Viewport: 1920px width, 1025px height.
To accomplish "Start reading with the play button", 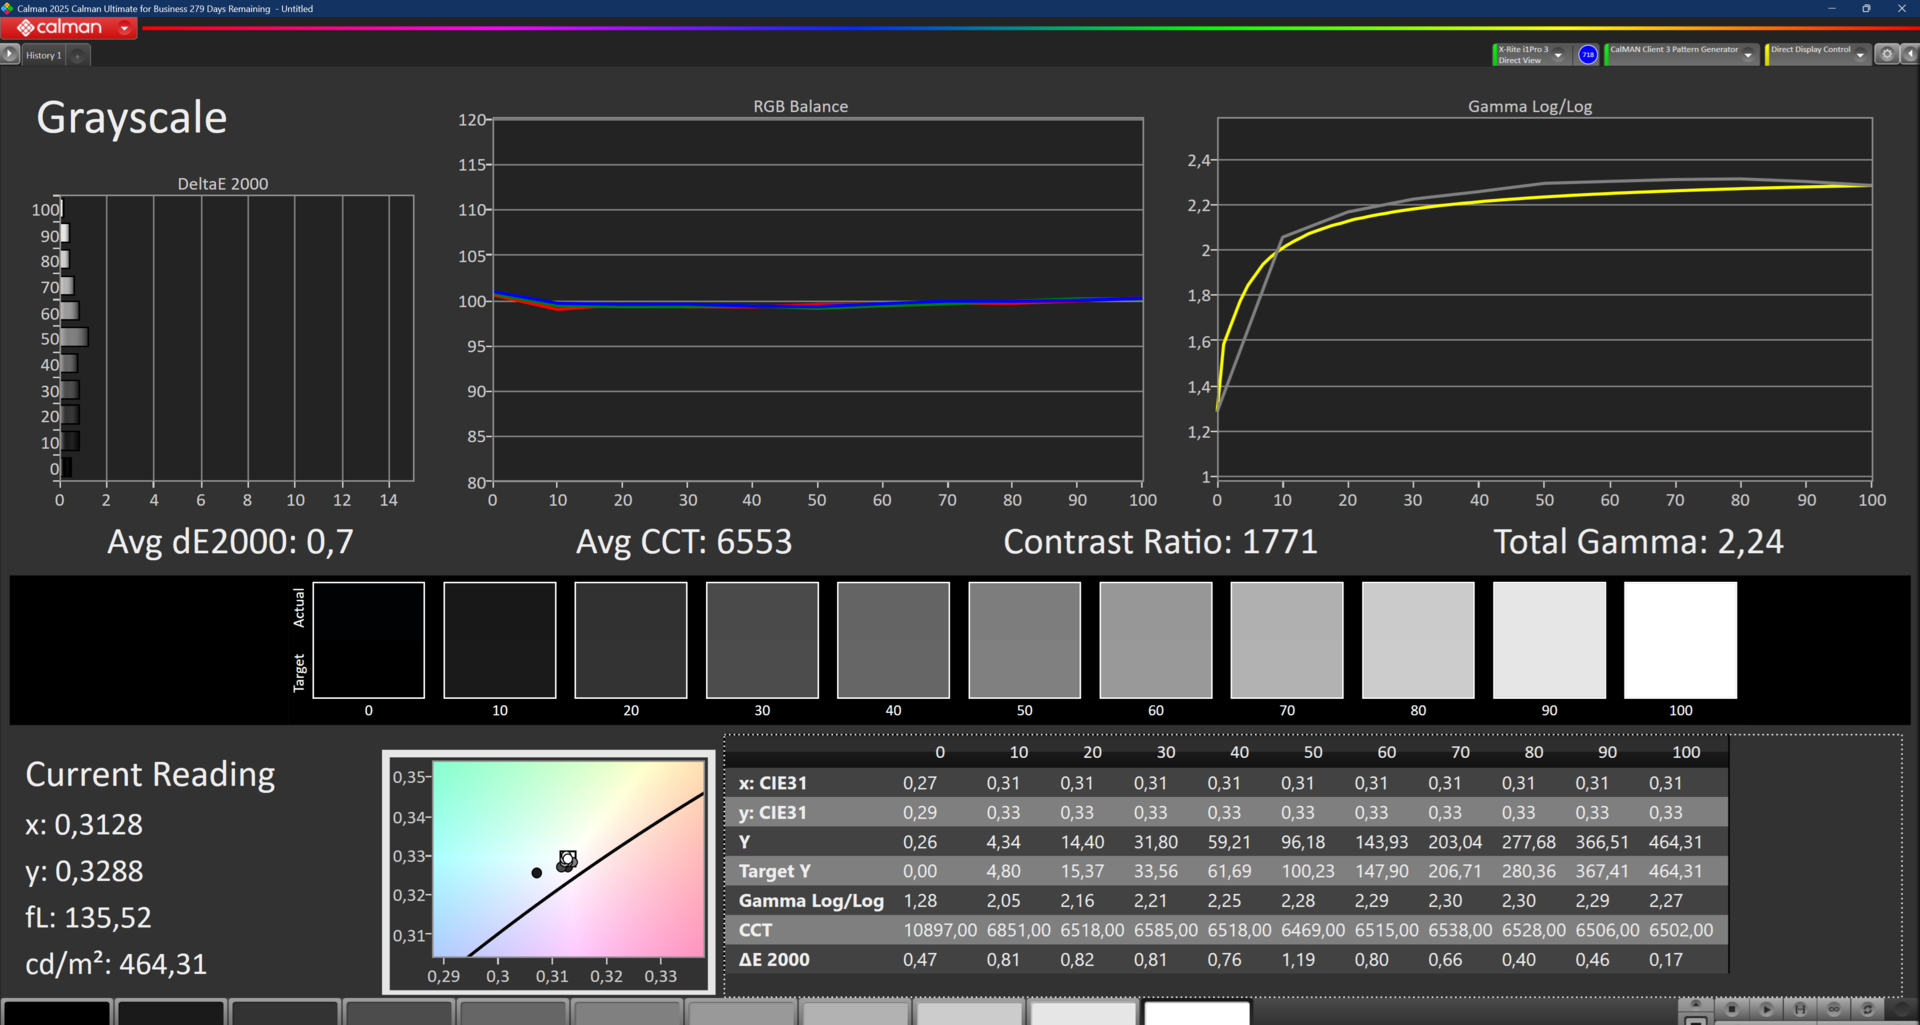I will (x=1766, y=1009).
